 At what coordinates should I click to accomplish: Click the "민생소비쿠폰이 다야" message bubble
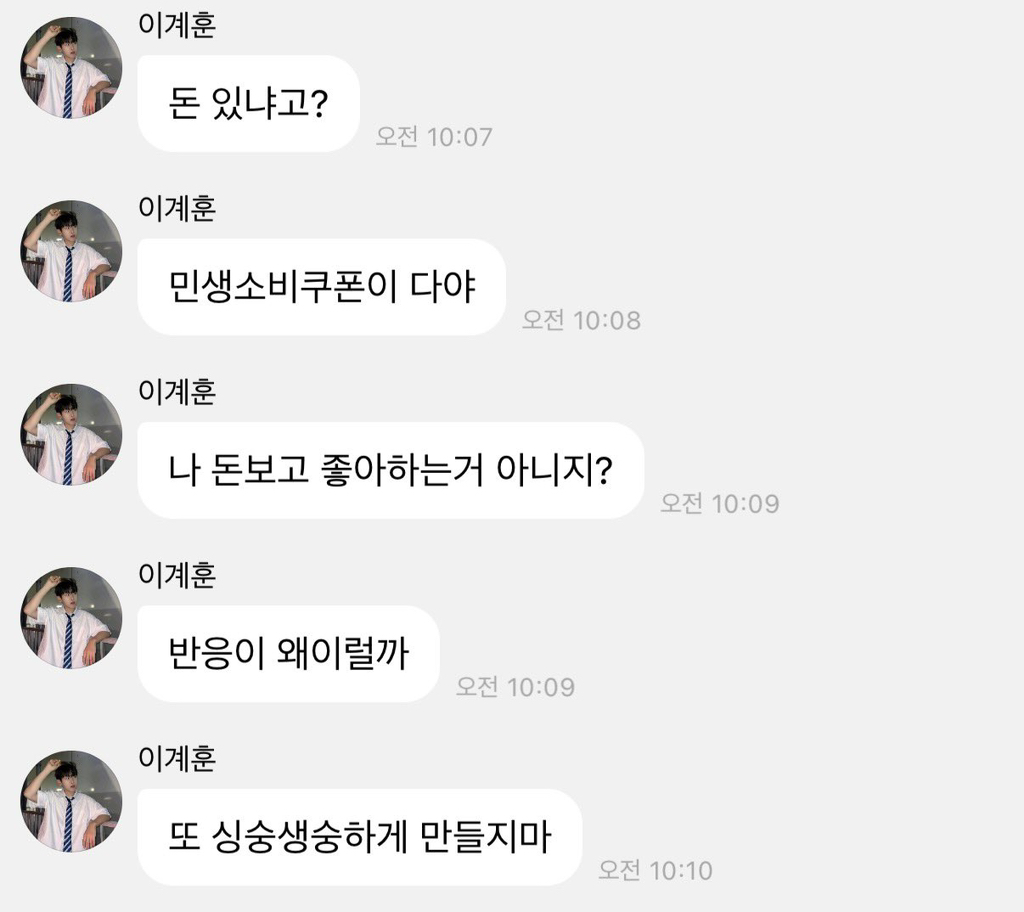(321, 287)
